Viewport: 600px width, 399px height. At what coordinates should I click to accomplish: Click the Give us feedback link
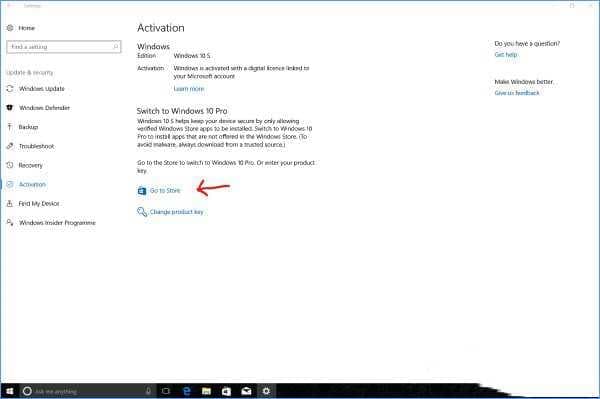coord(517,93)
